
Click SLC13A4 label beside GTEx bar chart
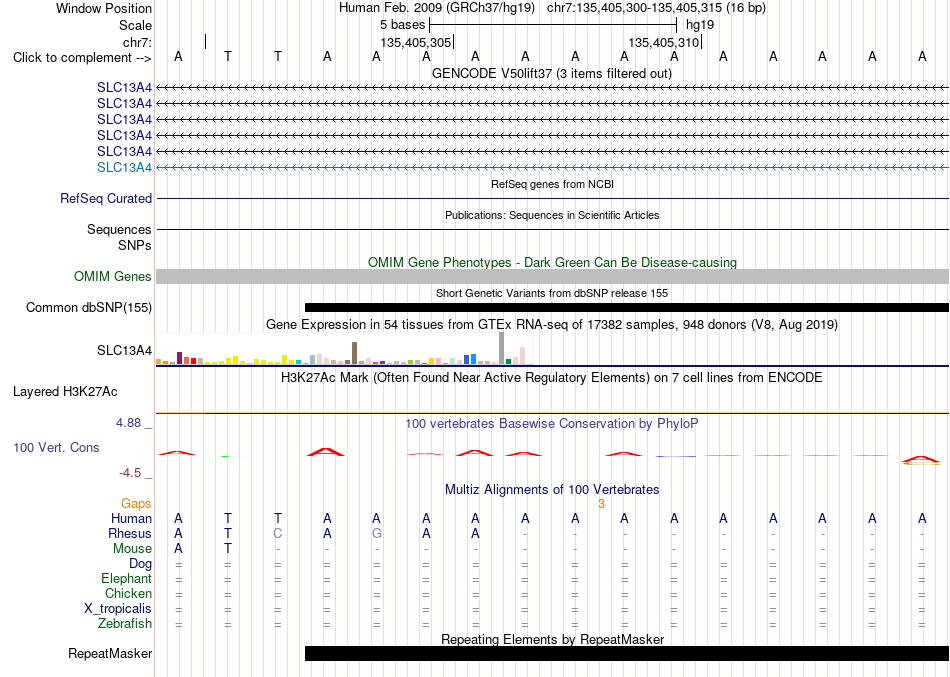pyautogui.click(x=124, y=350)
